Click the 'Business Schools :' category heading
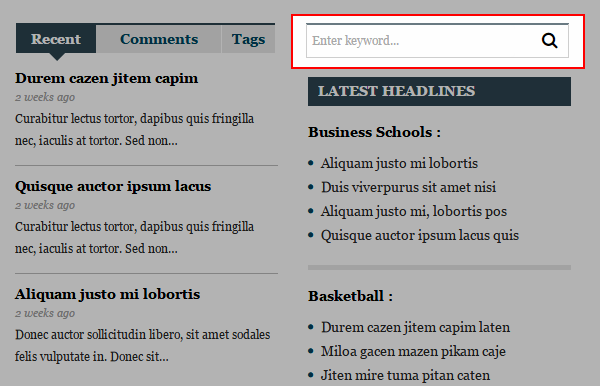This screenshot has width=600, height=386. pyautogui.click(x=374, y=132)
